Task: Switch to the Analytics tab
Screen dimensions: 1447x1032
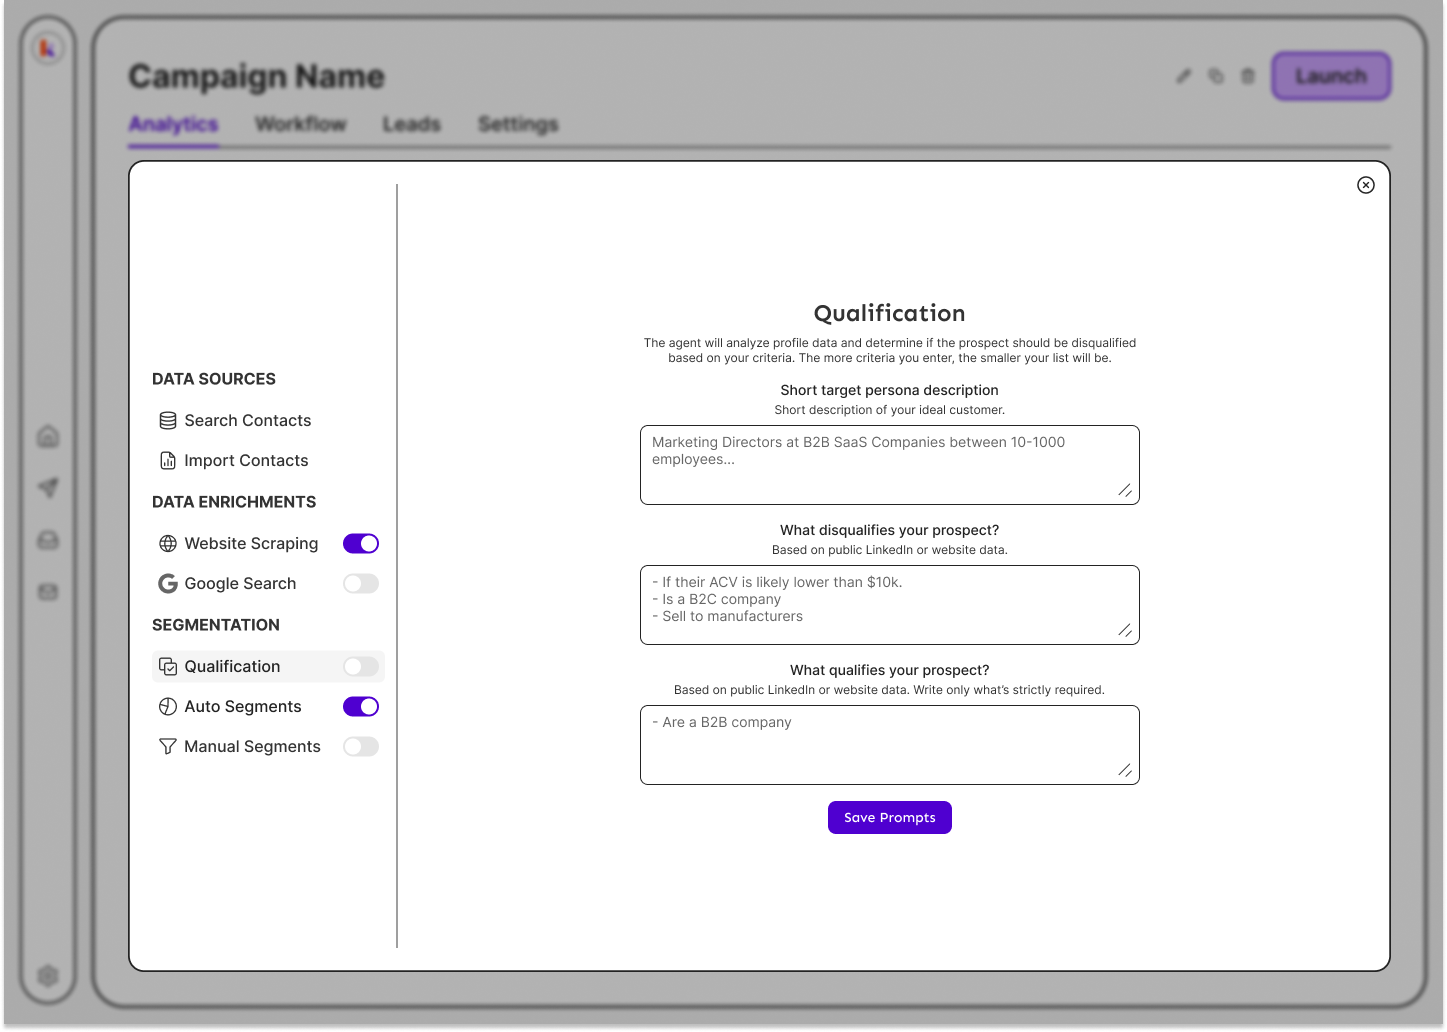Action: pyautogui.click(x=173, y=124)
